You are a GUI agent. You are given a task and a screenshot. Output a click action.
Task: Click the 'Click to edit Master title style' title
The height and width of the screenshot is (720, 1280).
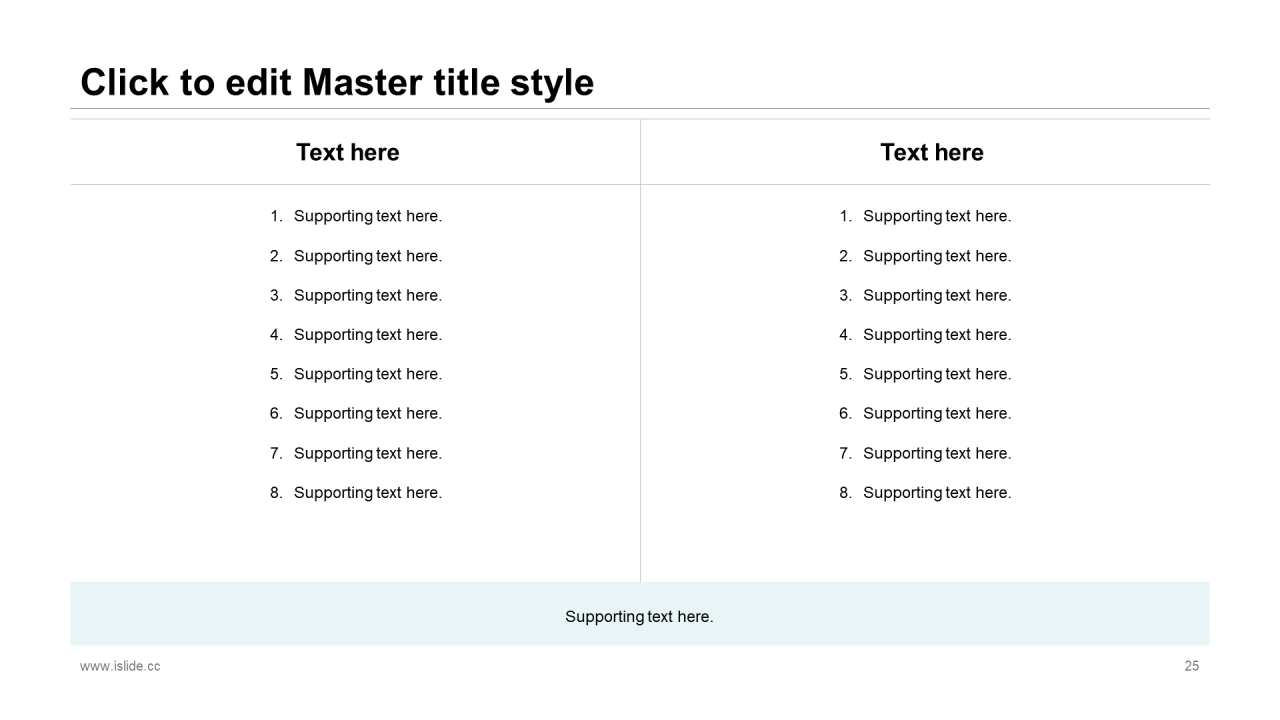pos(337,82)
